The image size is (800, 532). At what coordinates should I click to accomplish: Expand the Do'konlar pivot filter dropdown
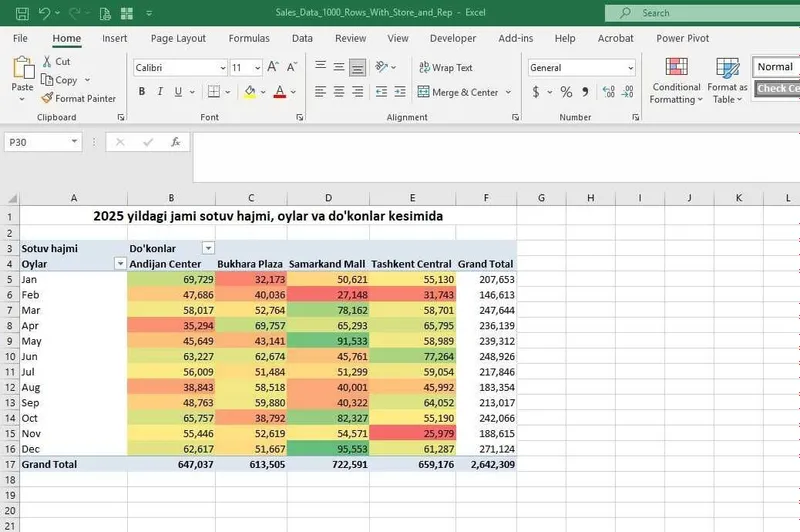tap(208, 248)
